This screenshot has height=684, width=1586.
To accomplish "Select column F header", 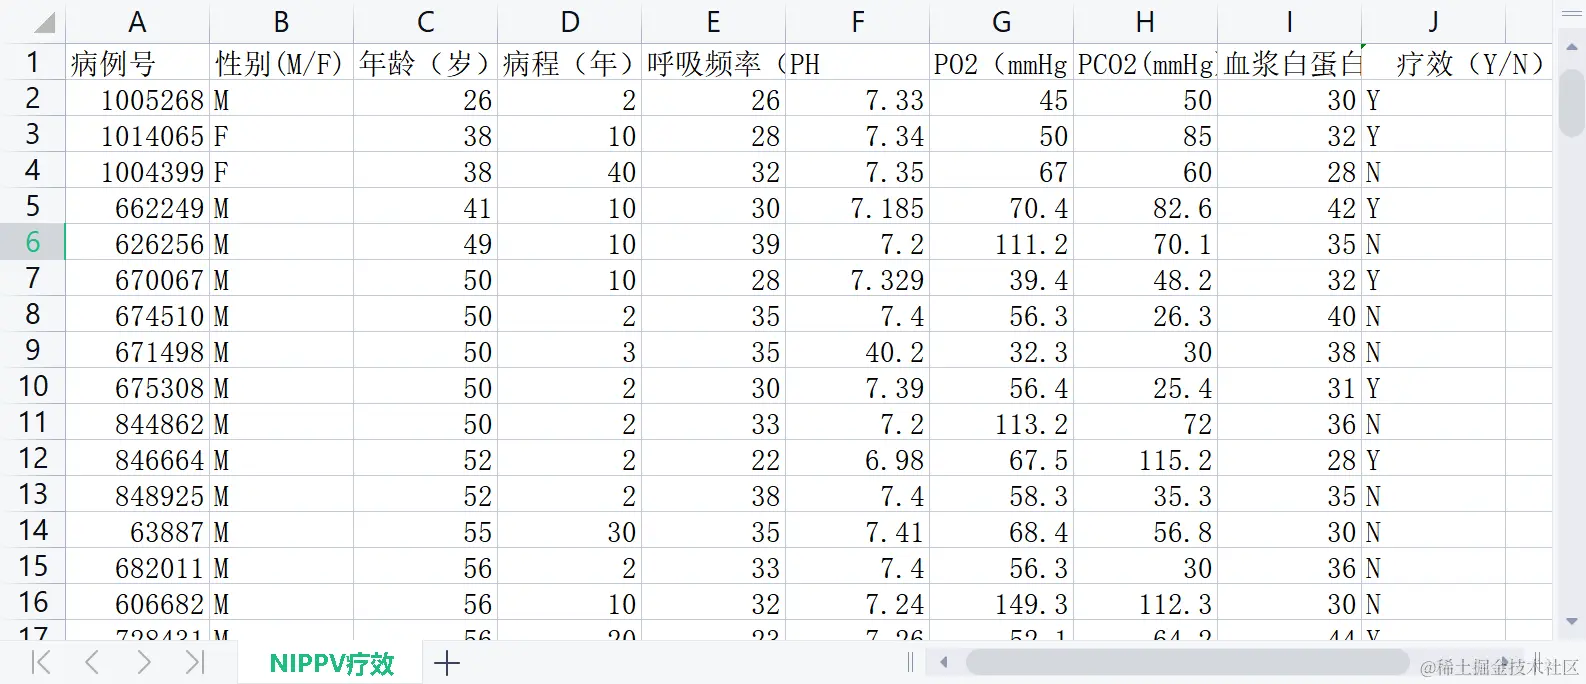I will coord(858,22).
